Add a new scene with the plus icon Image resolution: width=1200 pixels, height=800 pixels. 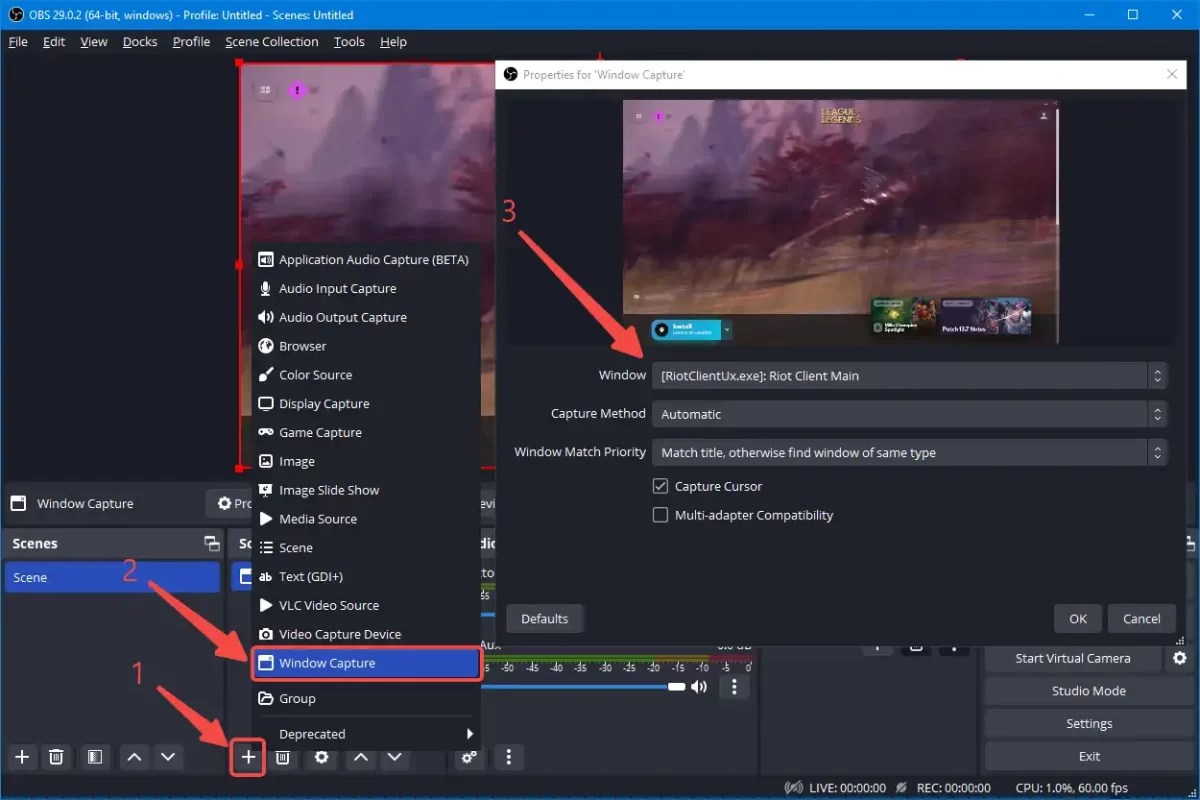[x=22, y=757]
